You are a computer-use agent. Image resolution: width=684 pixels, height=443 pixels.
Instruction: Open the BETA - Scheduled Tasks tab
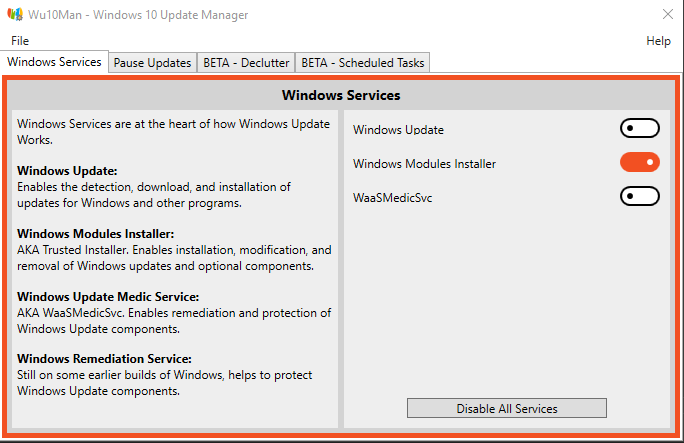click(x=363, y=63)
